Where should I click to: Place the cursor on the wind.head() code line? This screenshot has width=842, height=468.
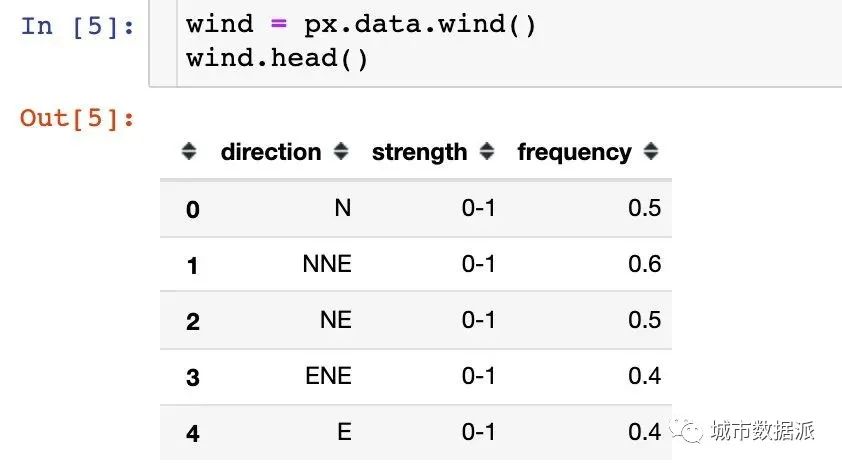click(x=277, y=58)
